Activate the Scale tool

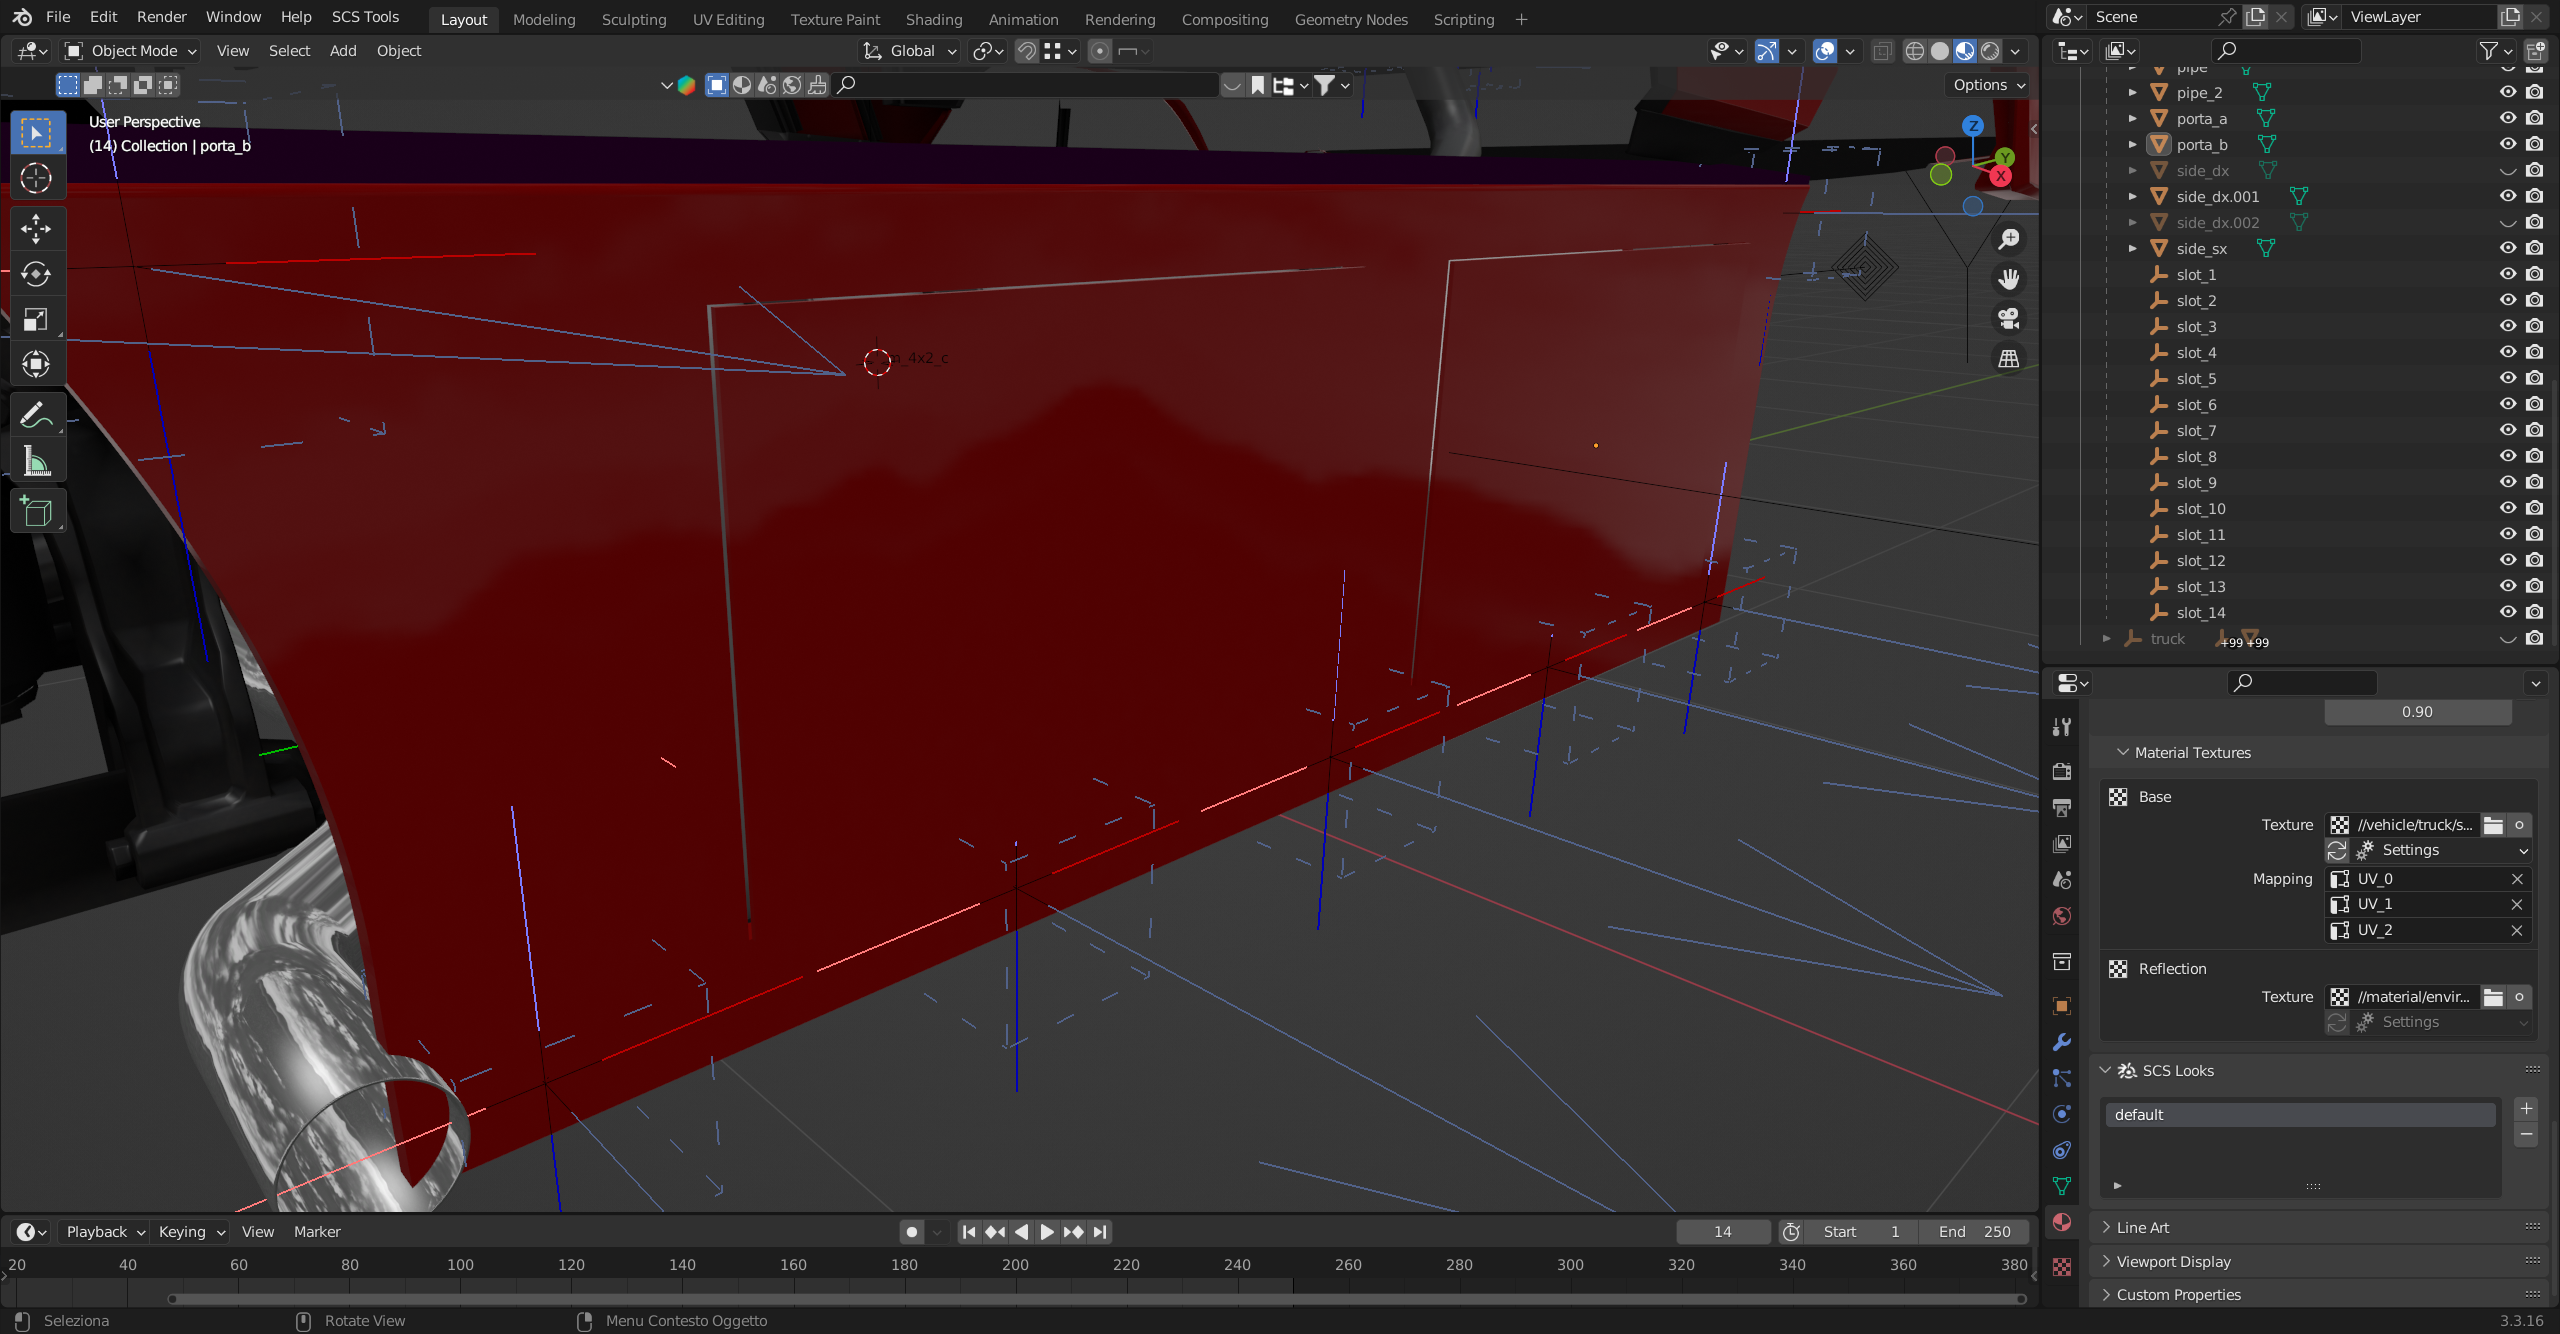tap(36, 320)
